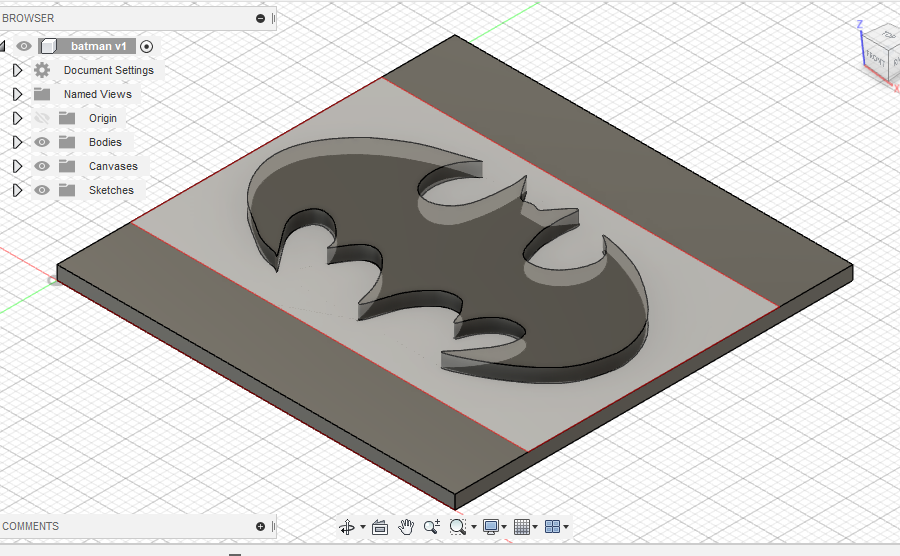Viewport: 900px width, 556px height.
Task: Select the Bodies label
Action: click(105, 142)
